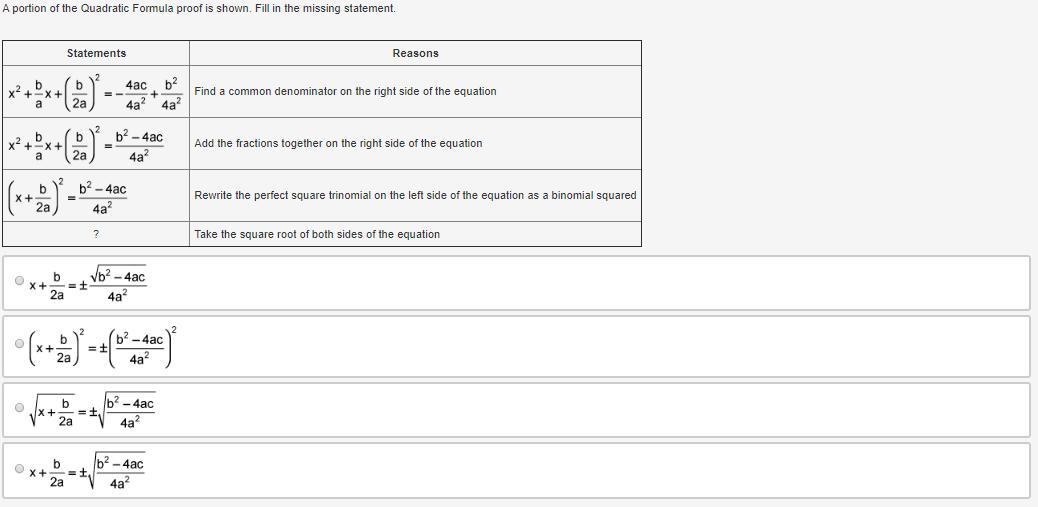Click 'Rewrite the perfect square trinomial' reason text
This screenshot has height=507, width=1038.
[x=415, y=195]
